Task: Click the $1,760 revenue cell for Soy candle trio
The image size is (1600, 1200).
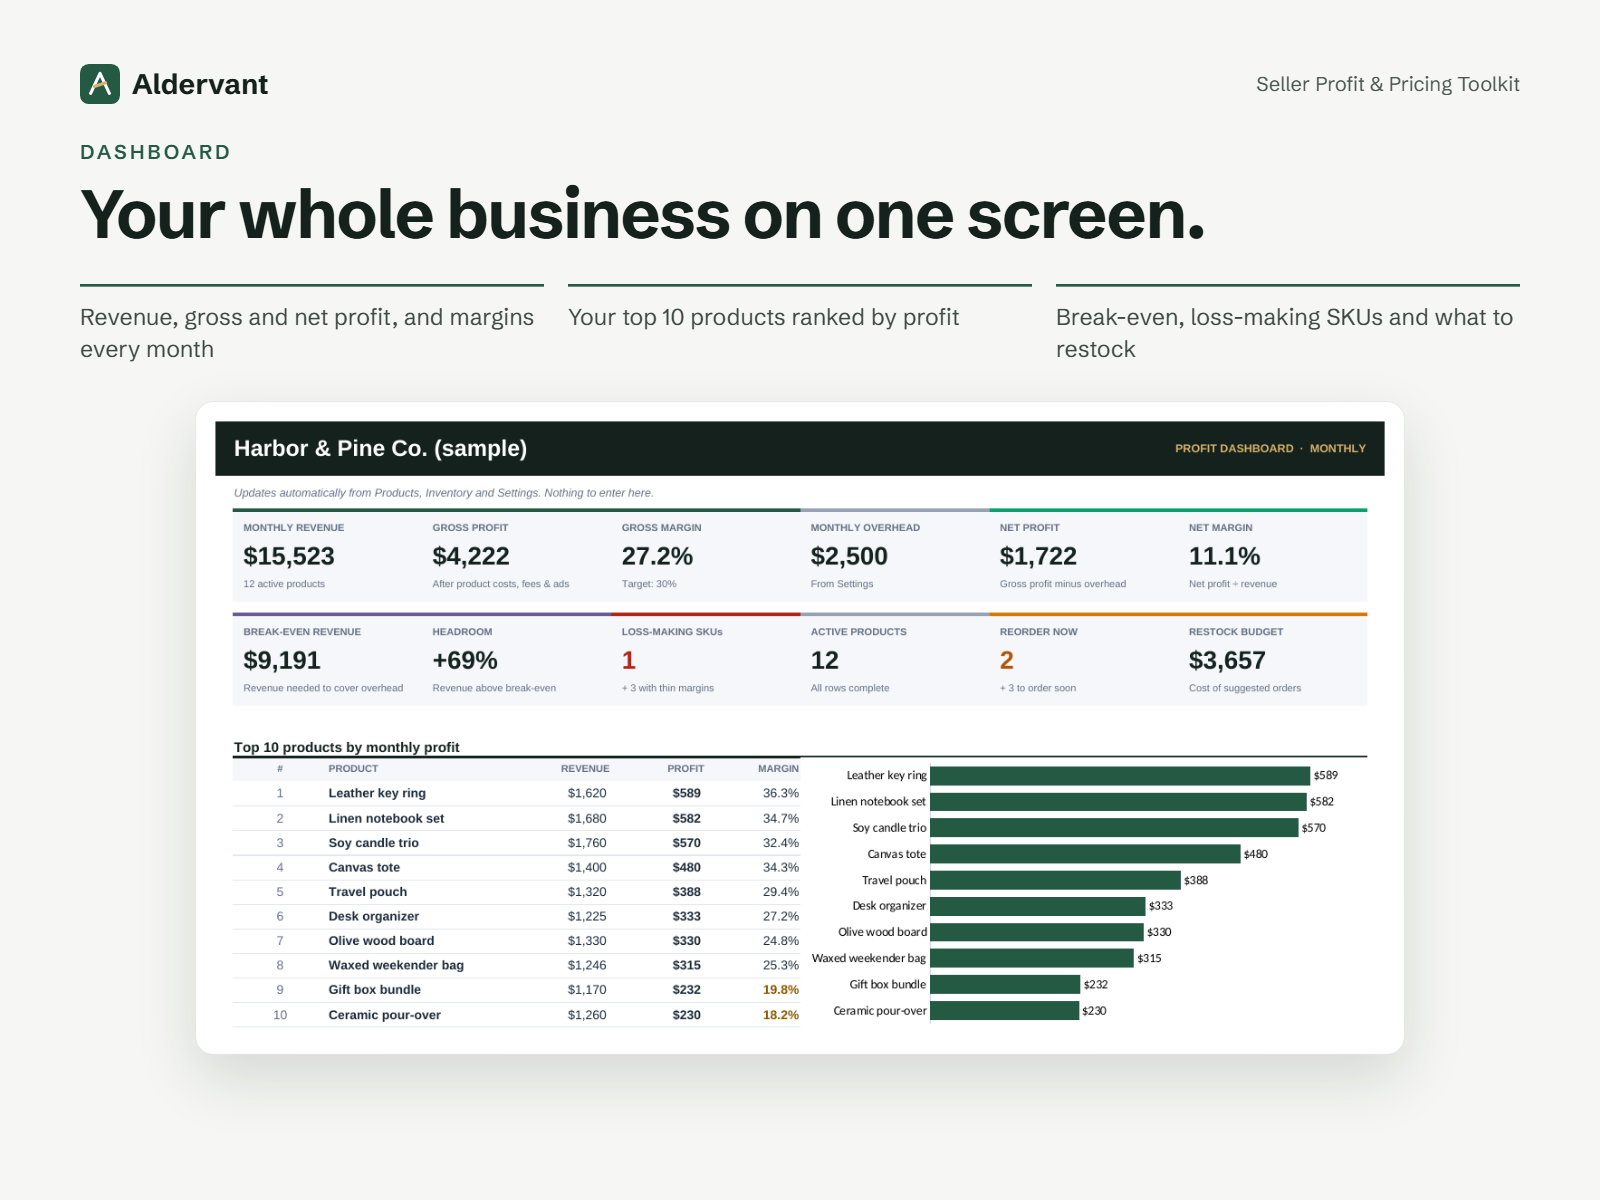Action: click(587, 843)
